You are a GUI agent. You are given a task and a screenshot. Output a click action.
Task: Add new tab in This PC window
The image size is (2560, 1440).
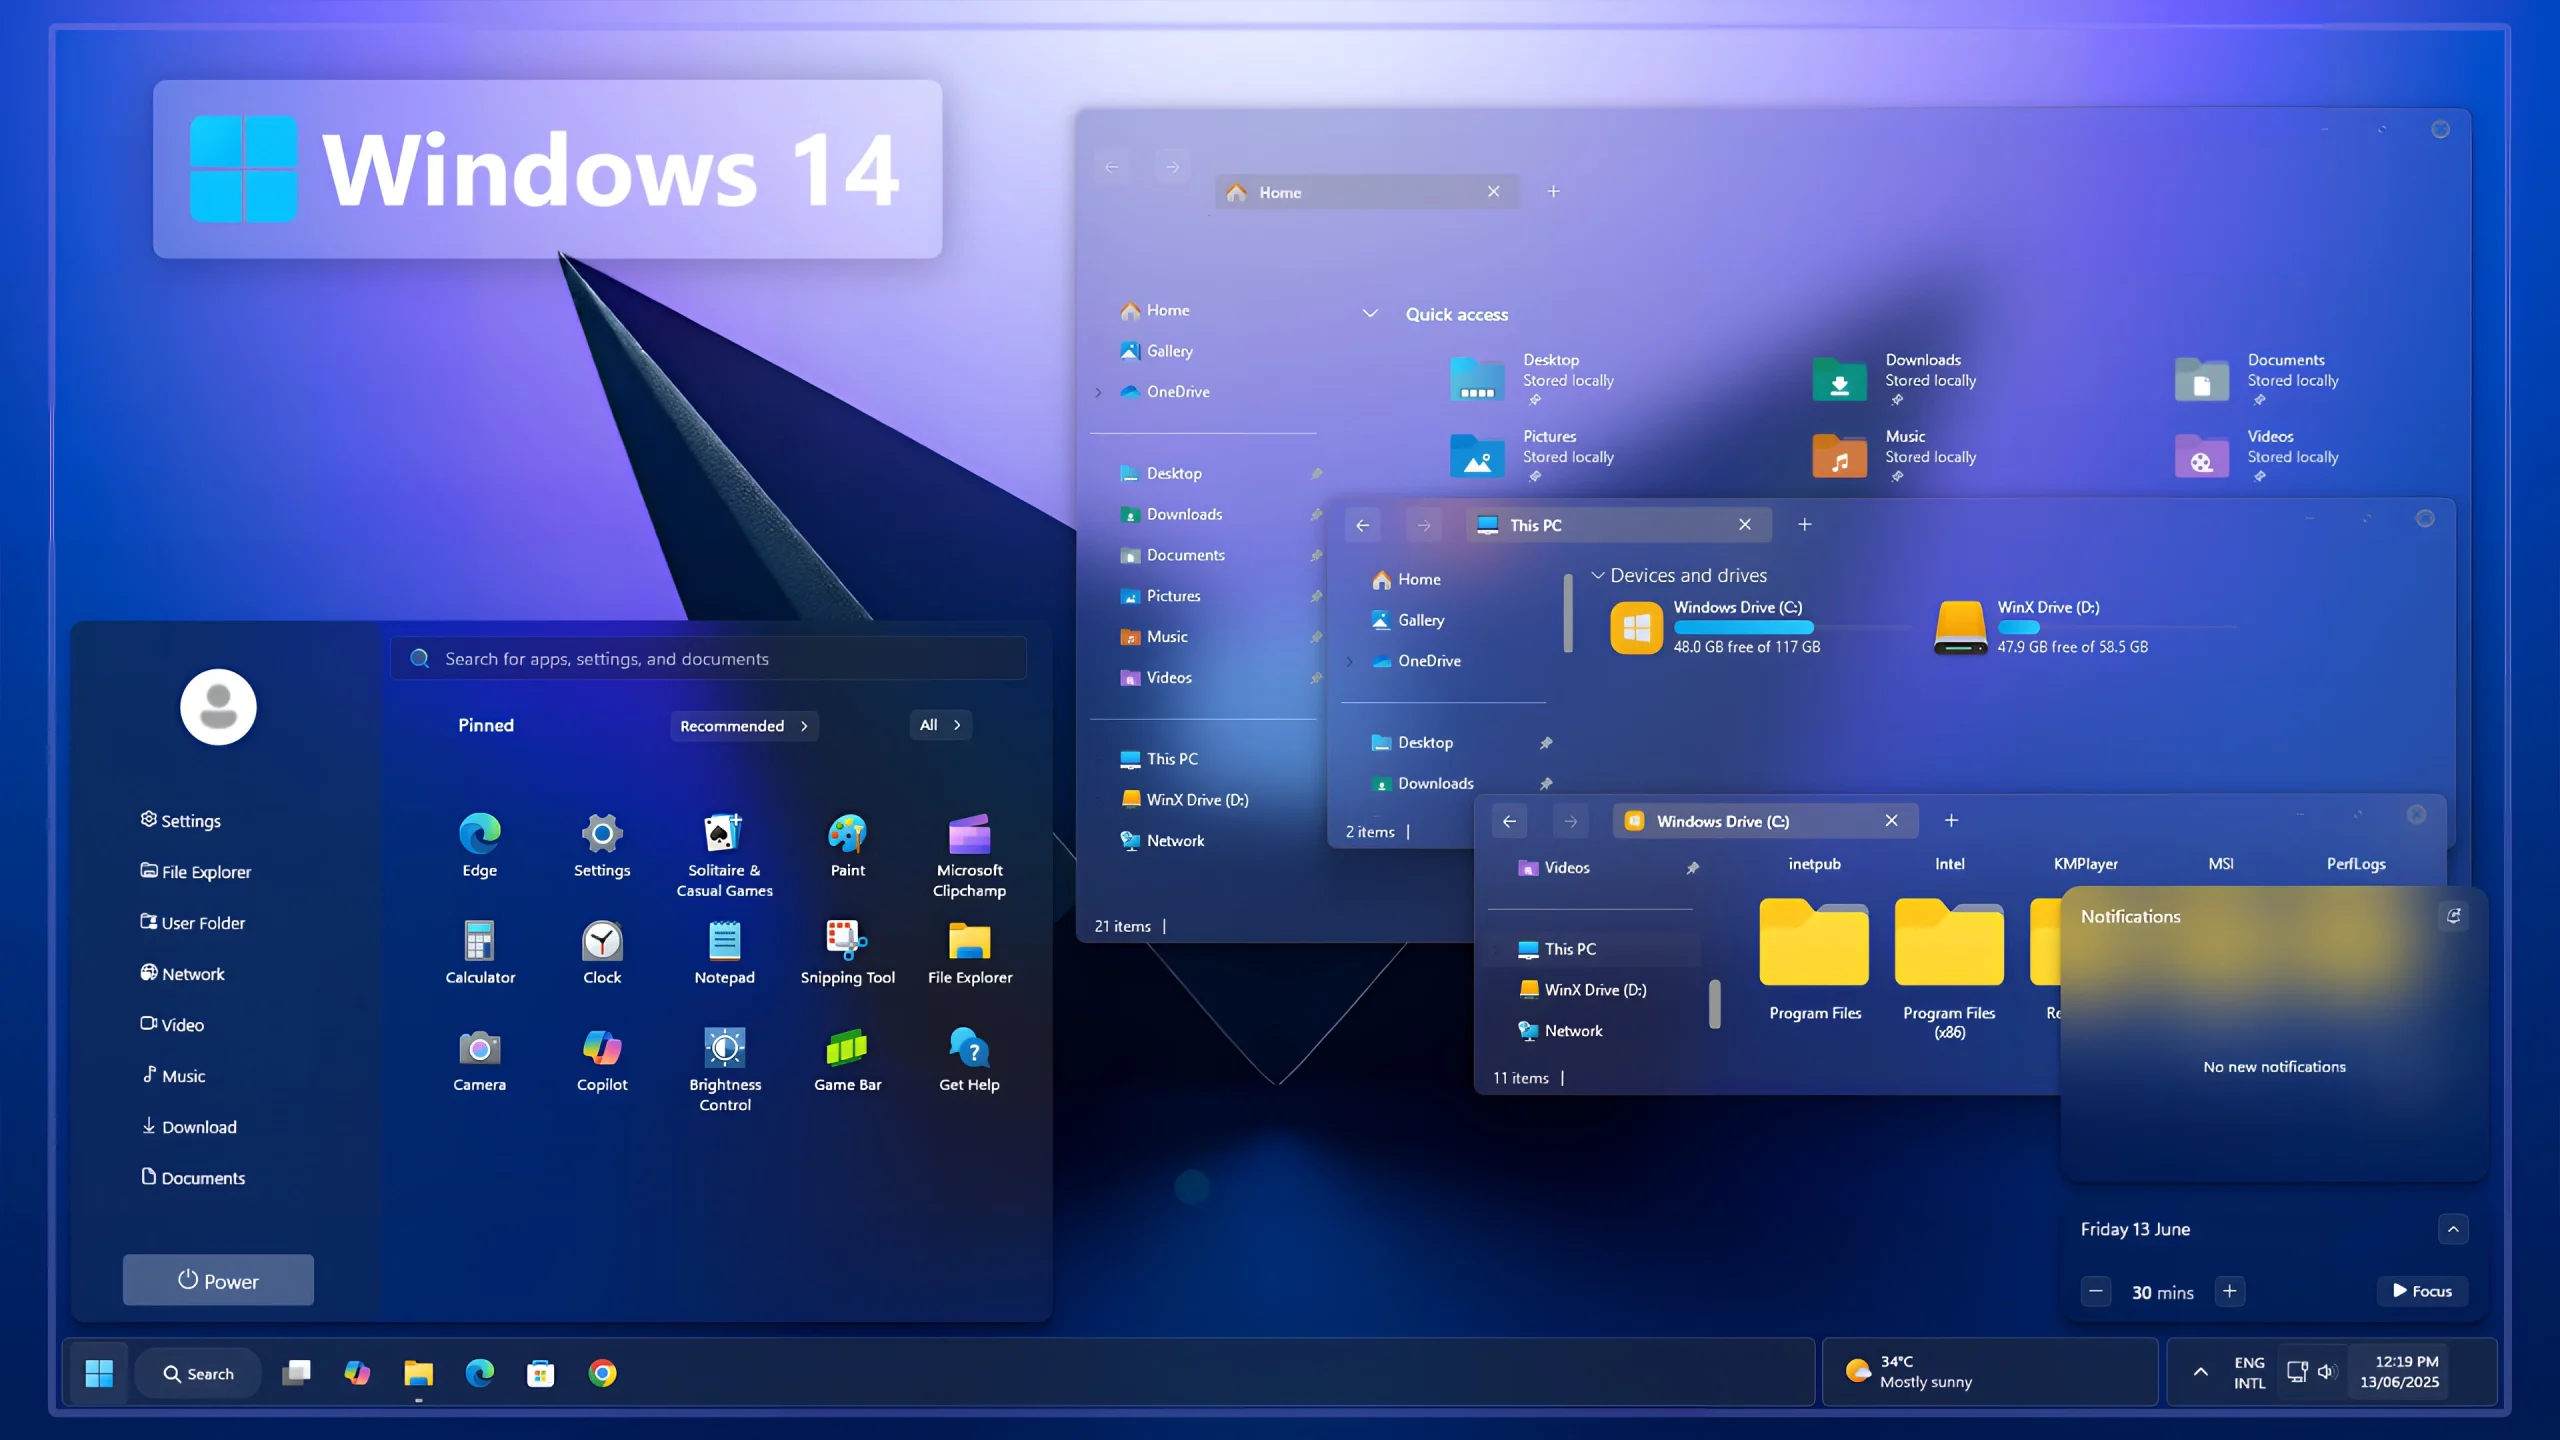pyautogui.click(x=1804, y=524)
